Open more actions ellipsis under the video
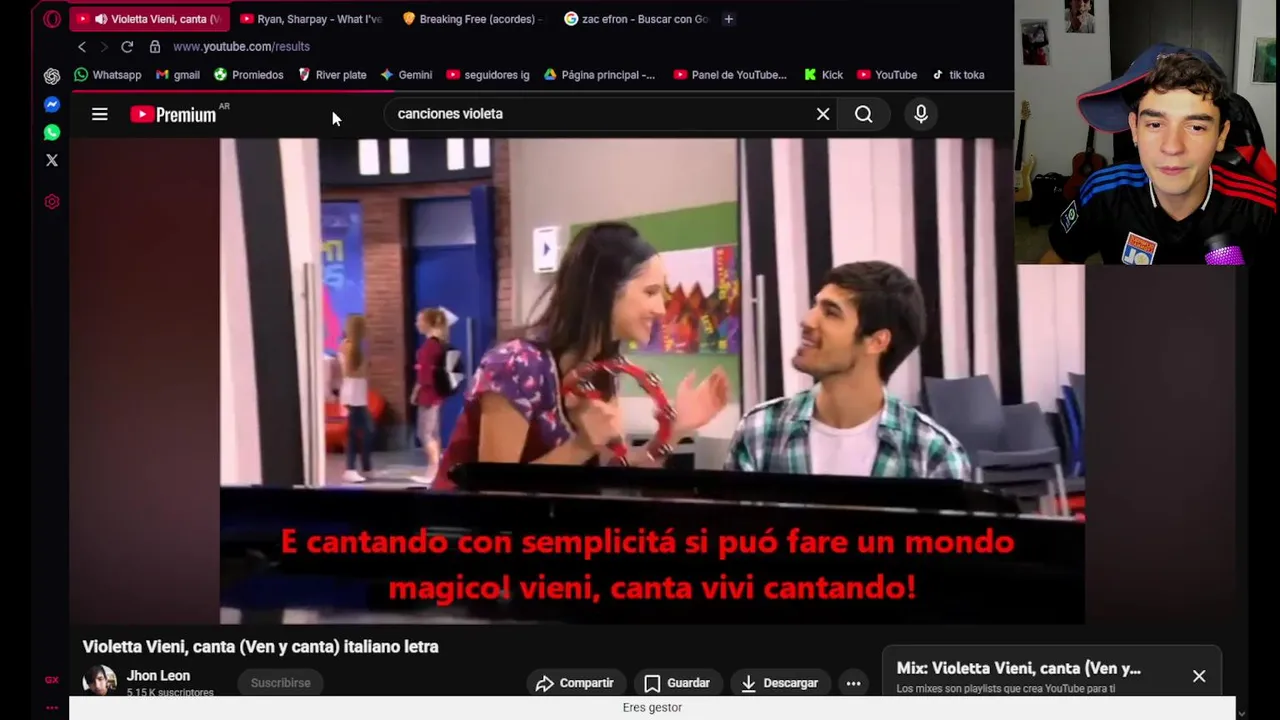The height and width of the screenshot is (720, 1280). pos(853,683)
